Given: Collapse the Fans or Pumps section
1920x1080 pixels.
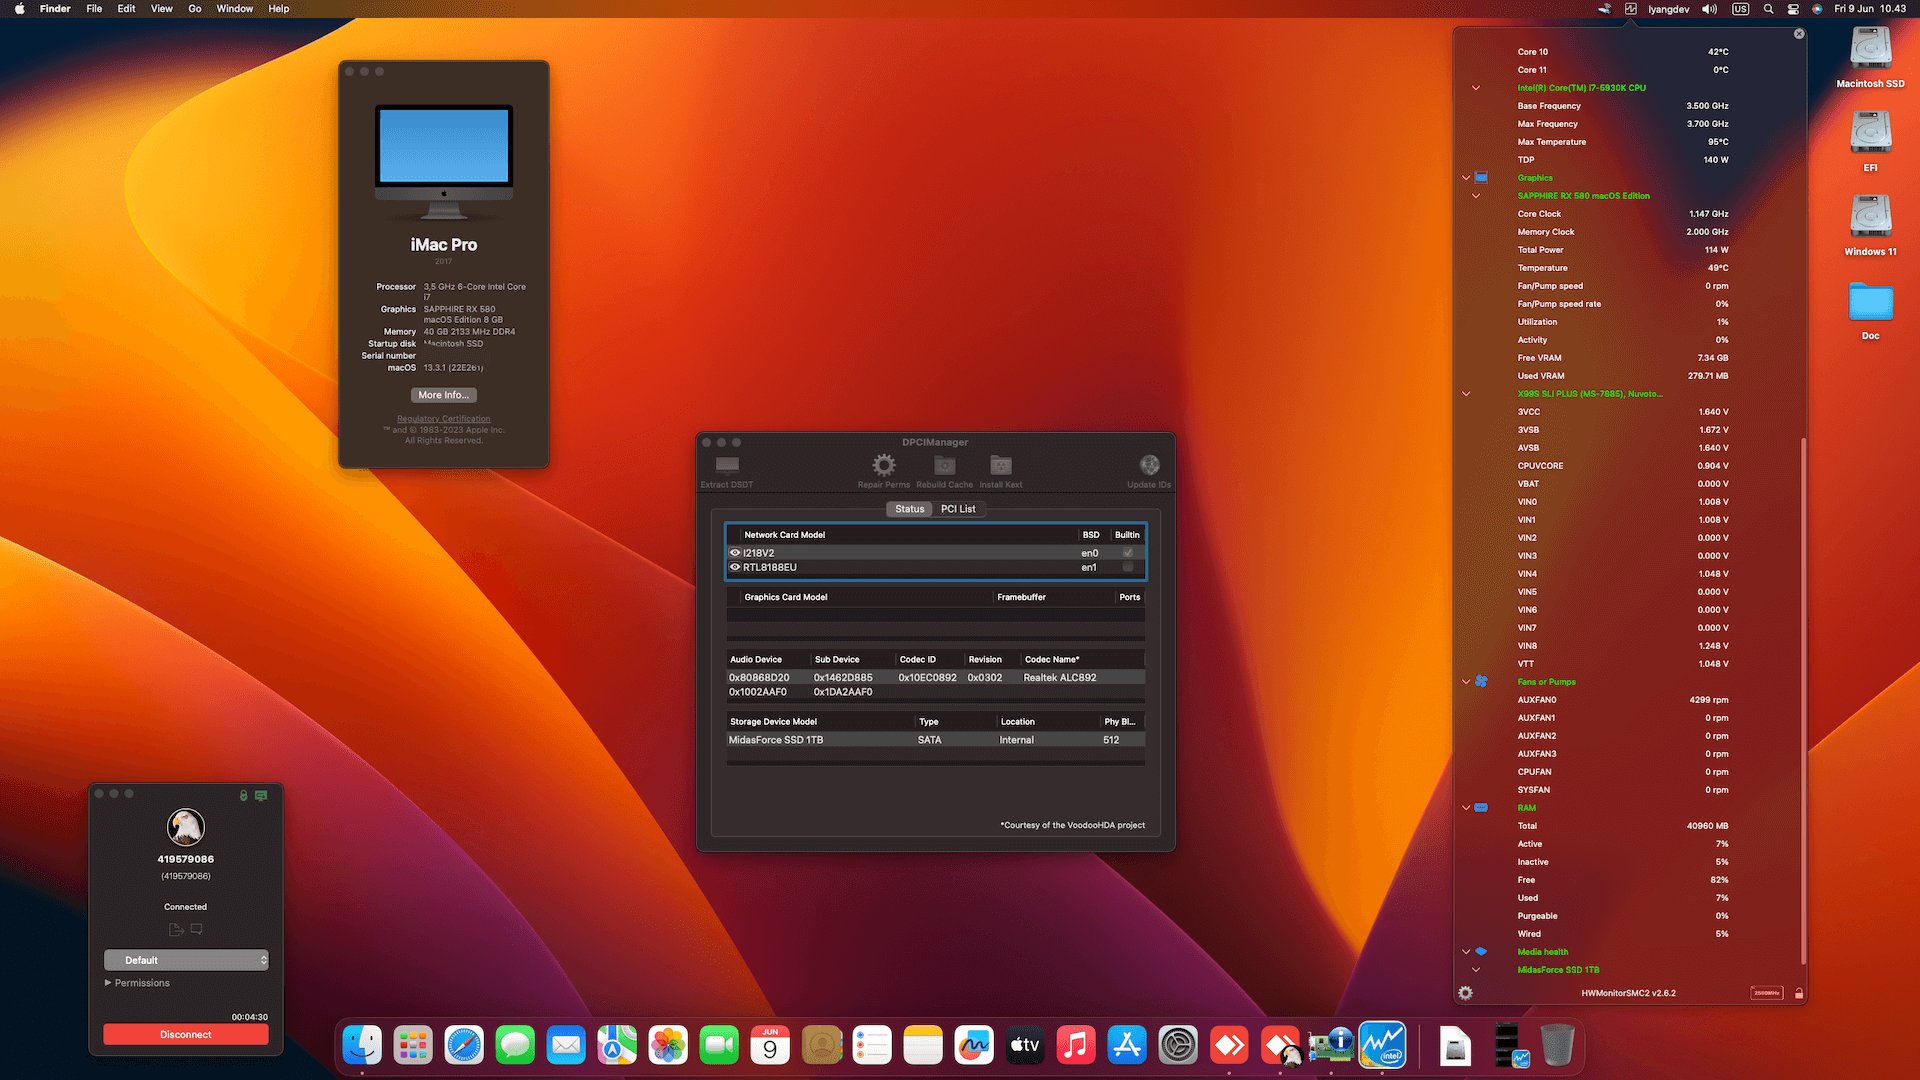Looking at the screenshot, I should (1465, 681).
